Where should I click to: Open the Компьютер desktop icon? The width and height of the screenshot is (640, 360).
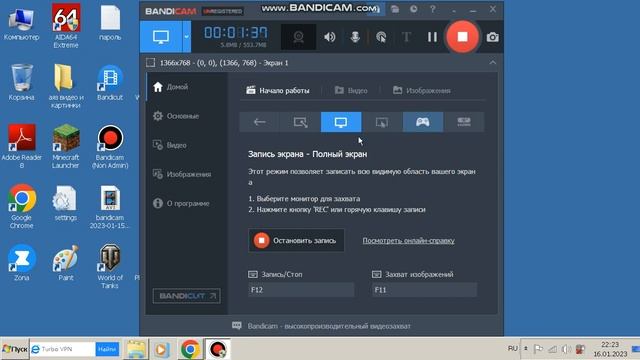(x=21, y=24)
